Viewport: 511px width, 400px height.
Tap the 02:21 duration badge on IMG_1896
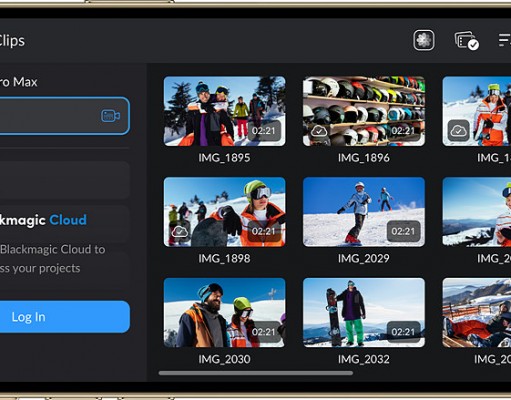pos(403,131)
